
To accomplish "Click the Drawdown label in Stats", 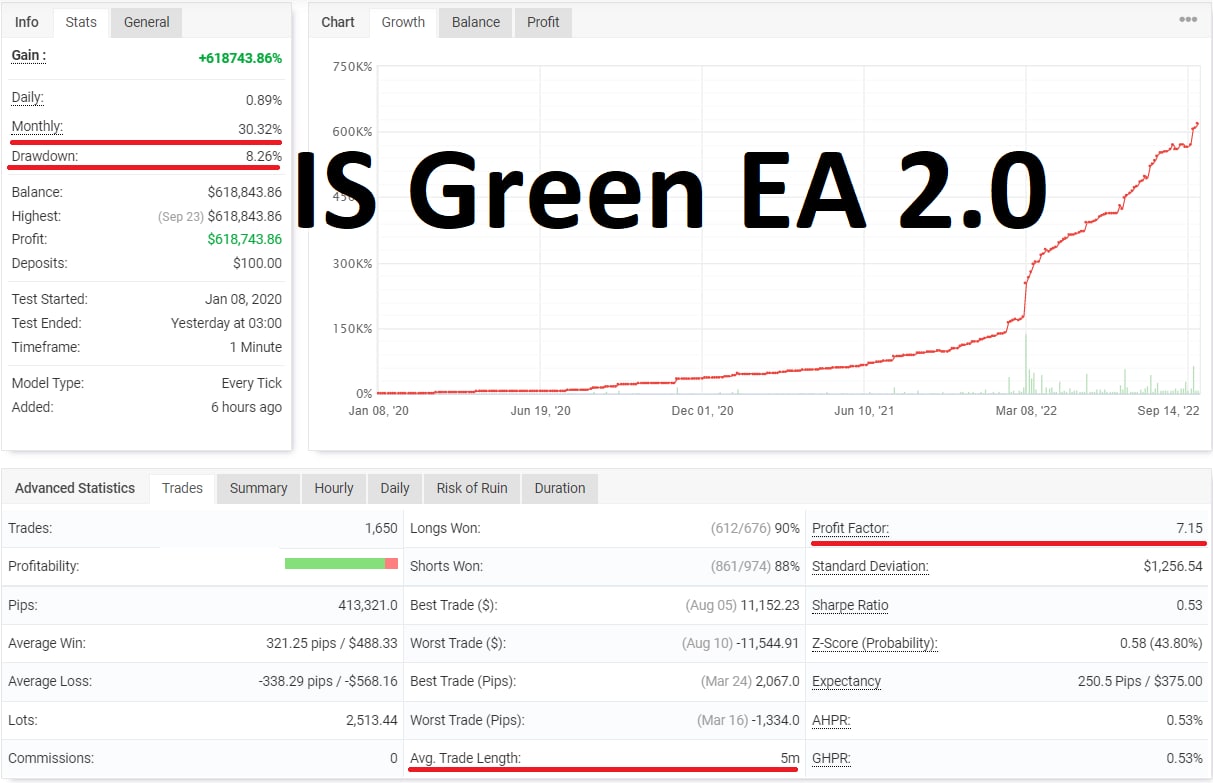I will [44, 156].
